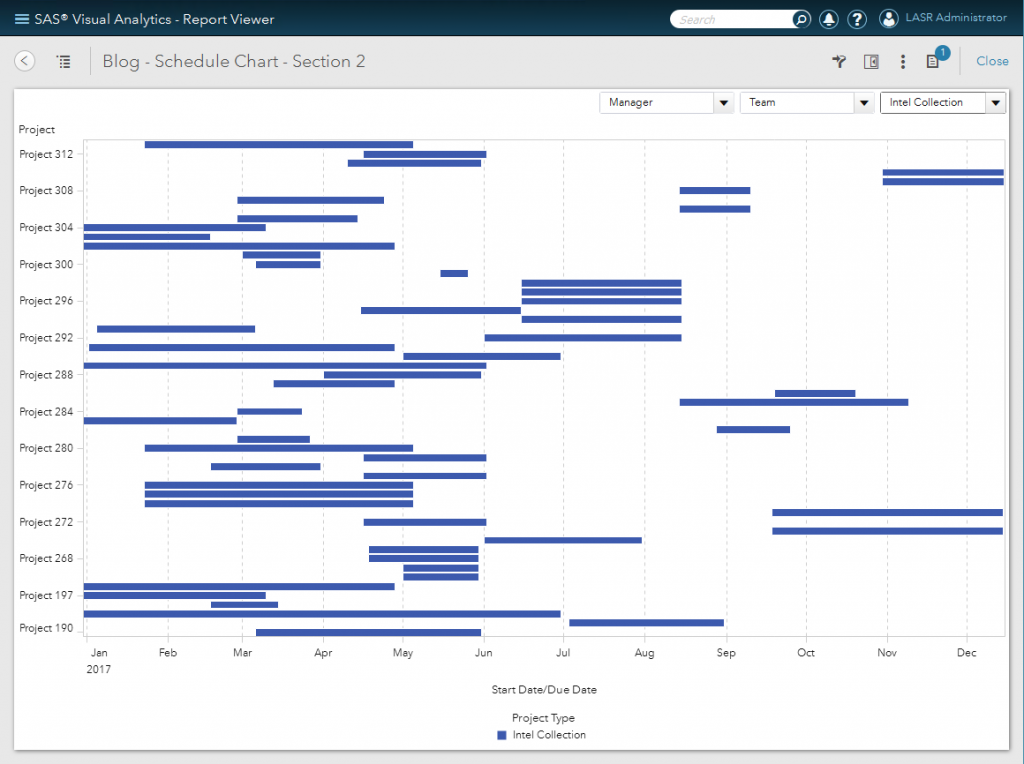Open the application hamburger menu

tap(19, 18)
